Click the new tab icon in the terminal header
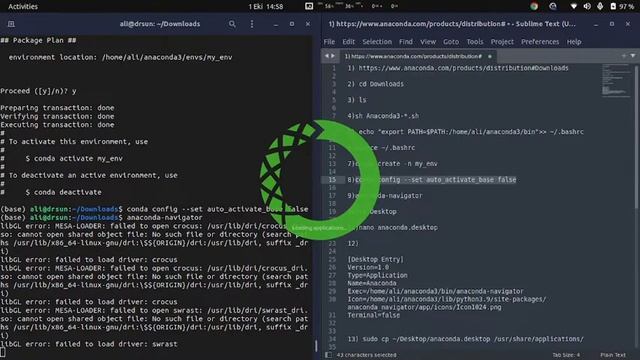This screenshot has height=360, width=640. (11, 24)
